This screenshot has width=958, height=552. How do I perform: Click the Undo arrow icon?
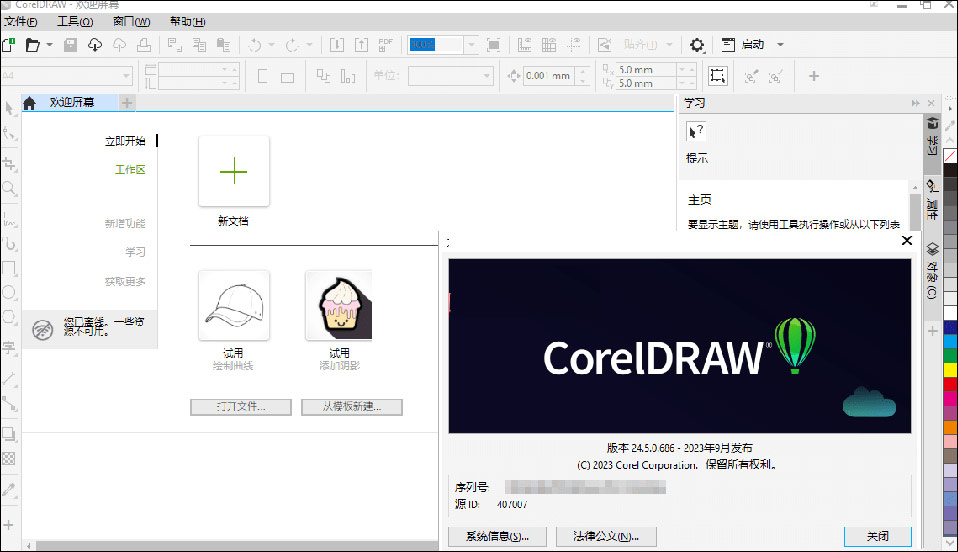click(x=255, y=45)
